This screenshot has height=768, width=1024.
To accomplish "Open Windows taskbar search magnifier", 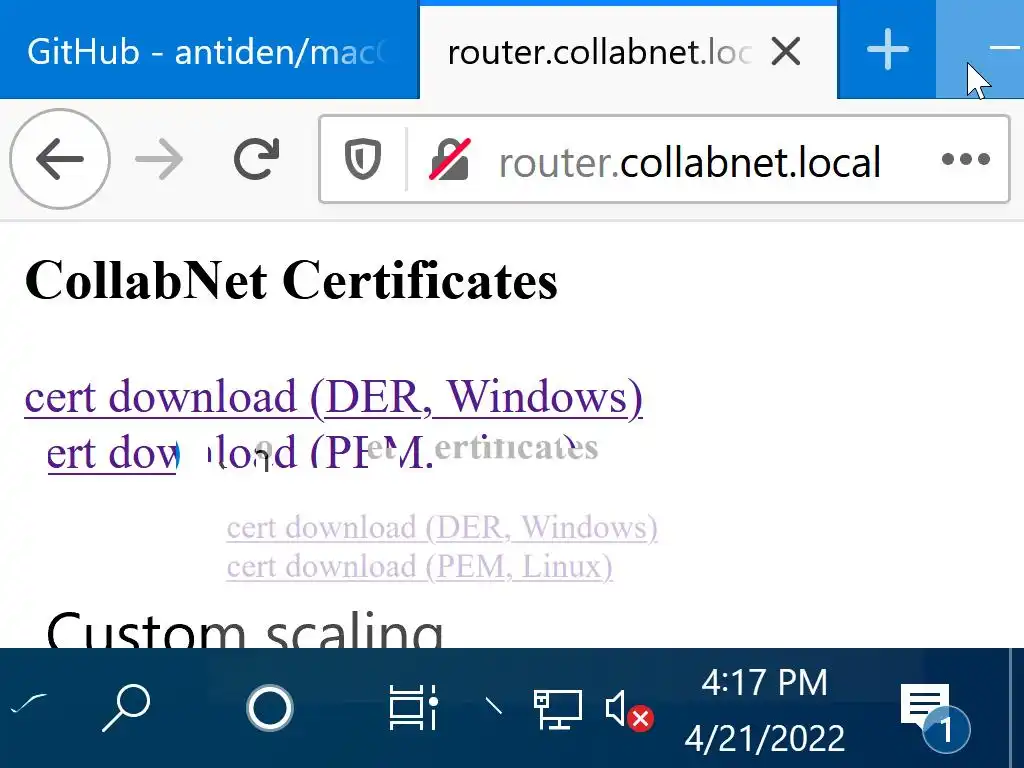I will coord(126,707).
